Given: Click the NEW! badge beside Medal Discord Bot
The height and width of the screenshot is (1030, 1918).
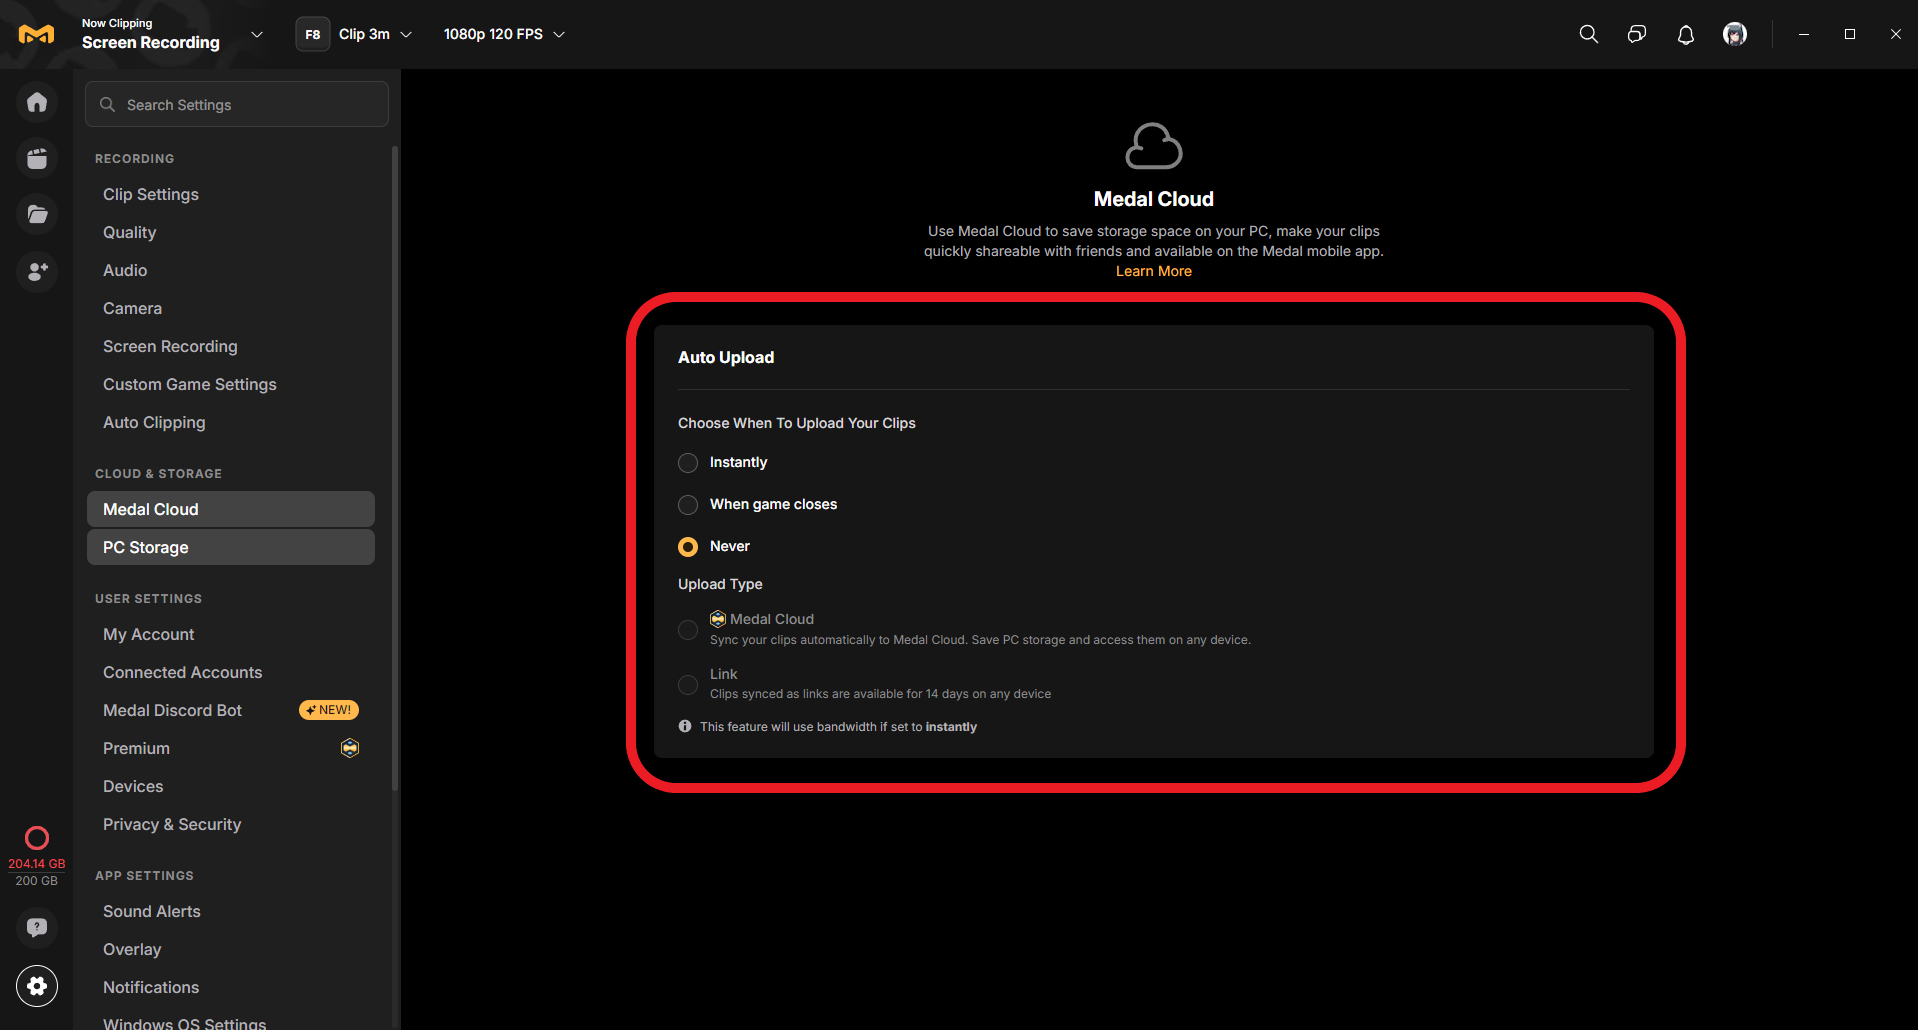Looking at the screenshot, I should (x=329, y=710).
